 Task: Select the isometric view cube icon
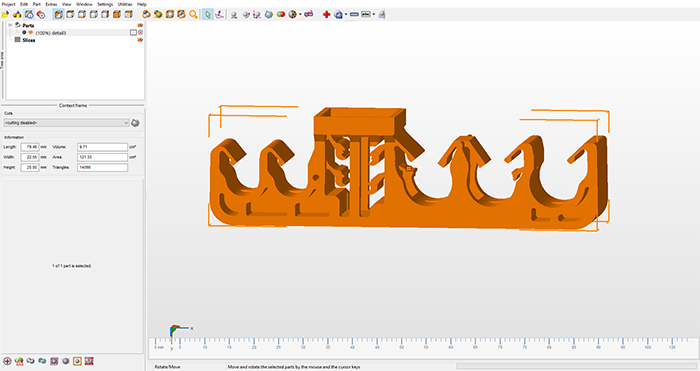[58, 14]
